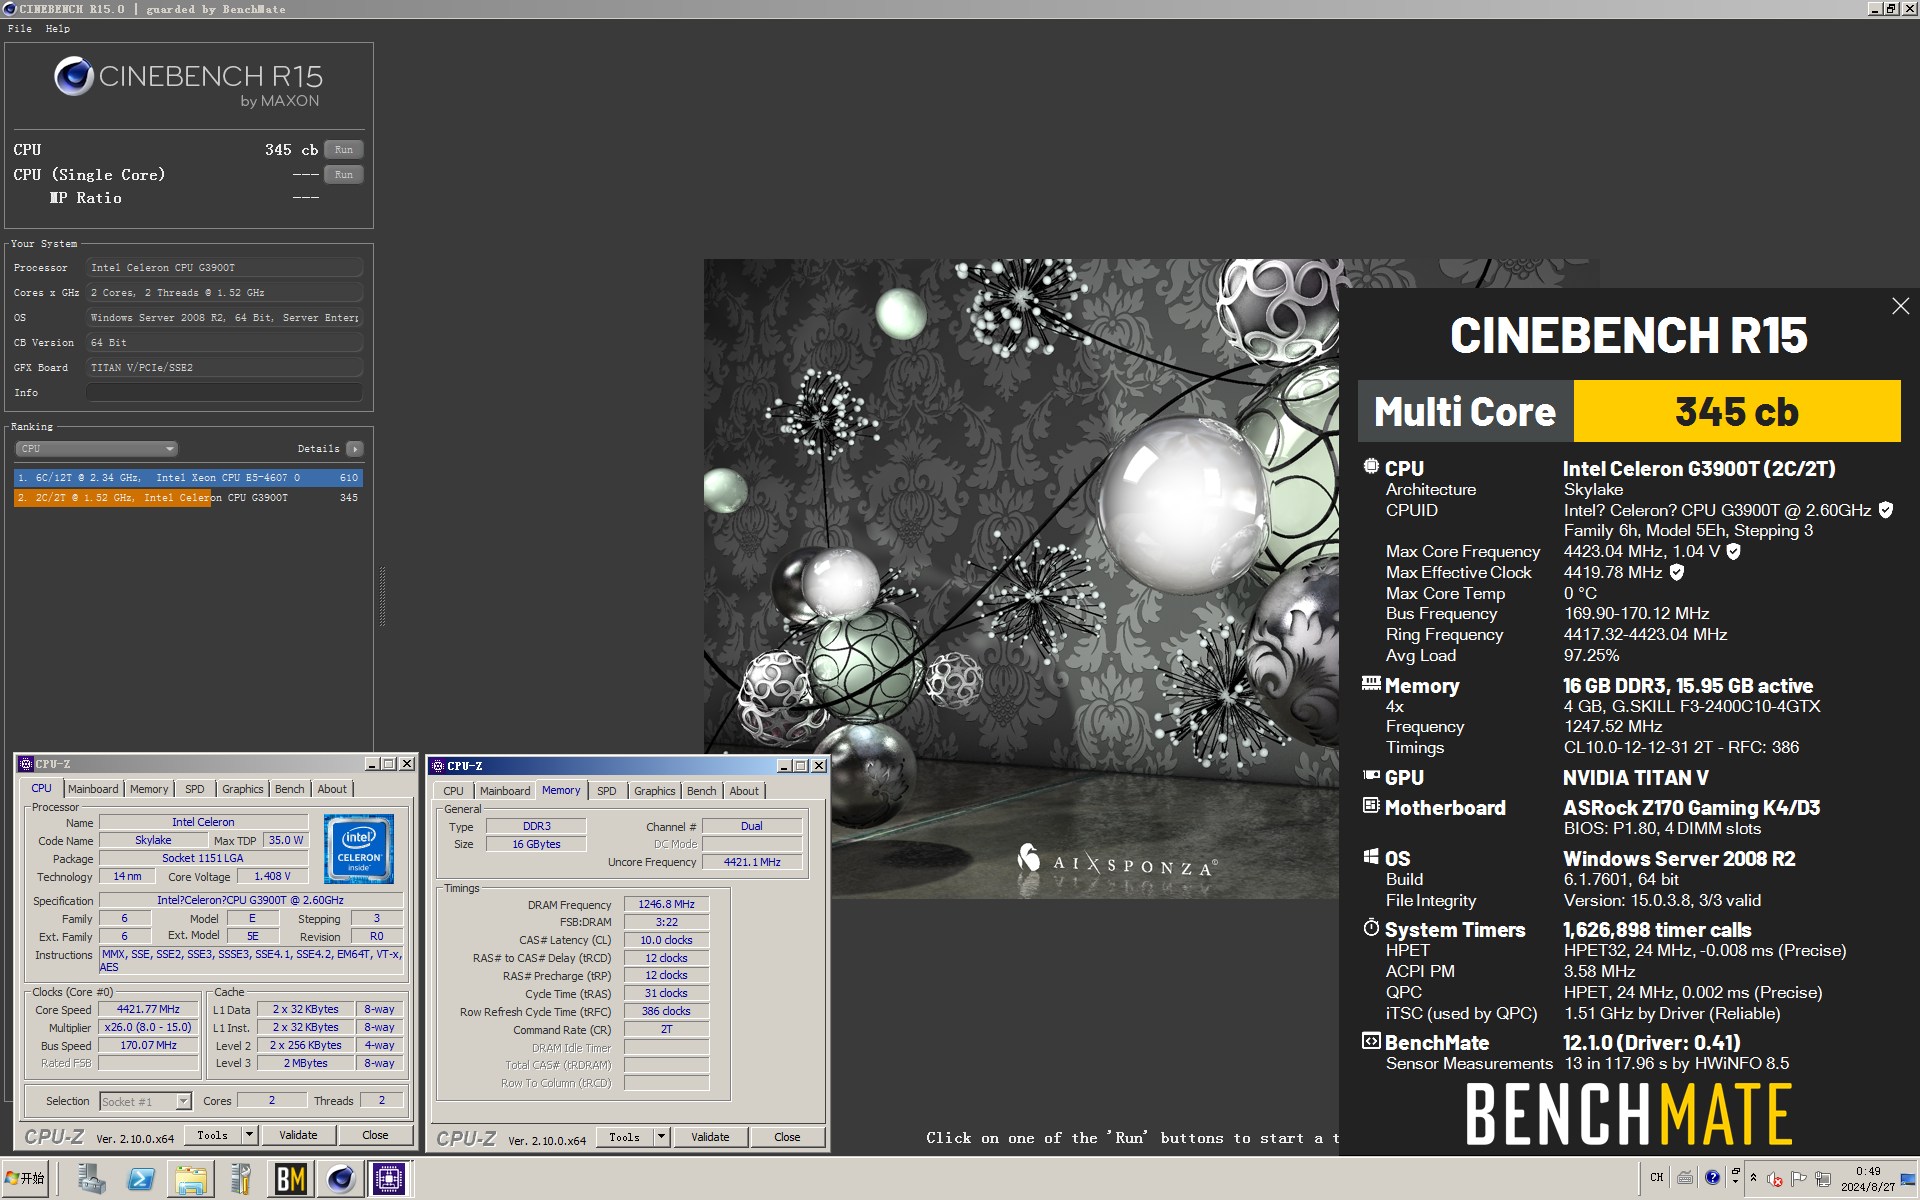1920x1200 pixels.
Task: Click the Core Speed value 4421.77 MHz
Action: [148, 1010]
